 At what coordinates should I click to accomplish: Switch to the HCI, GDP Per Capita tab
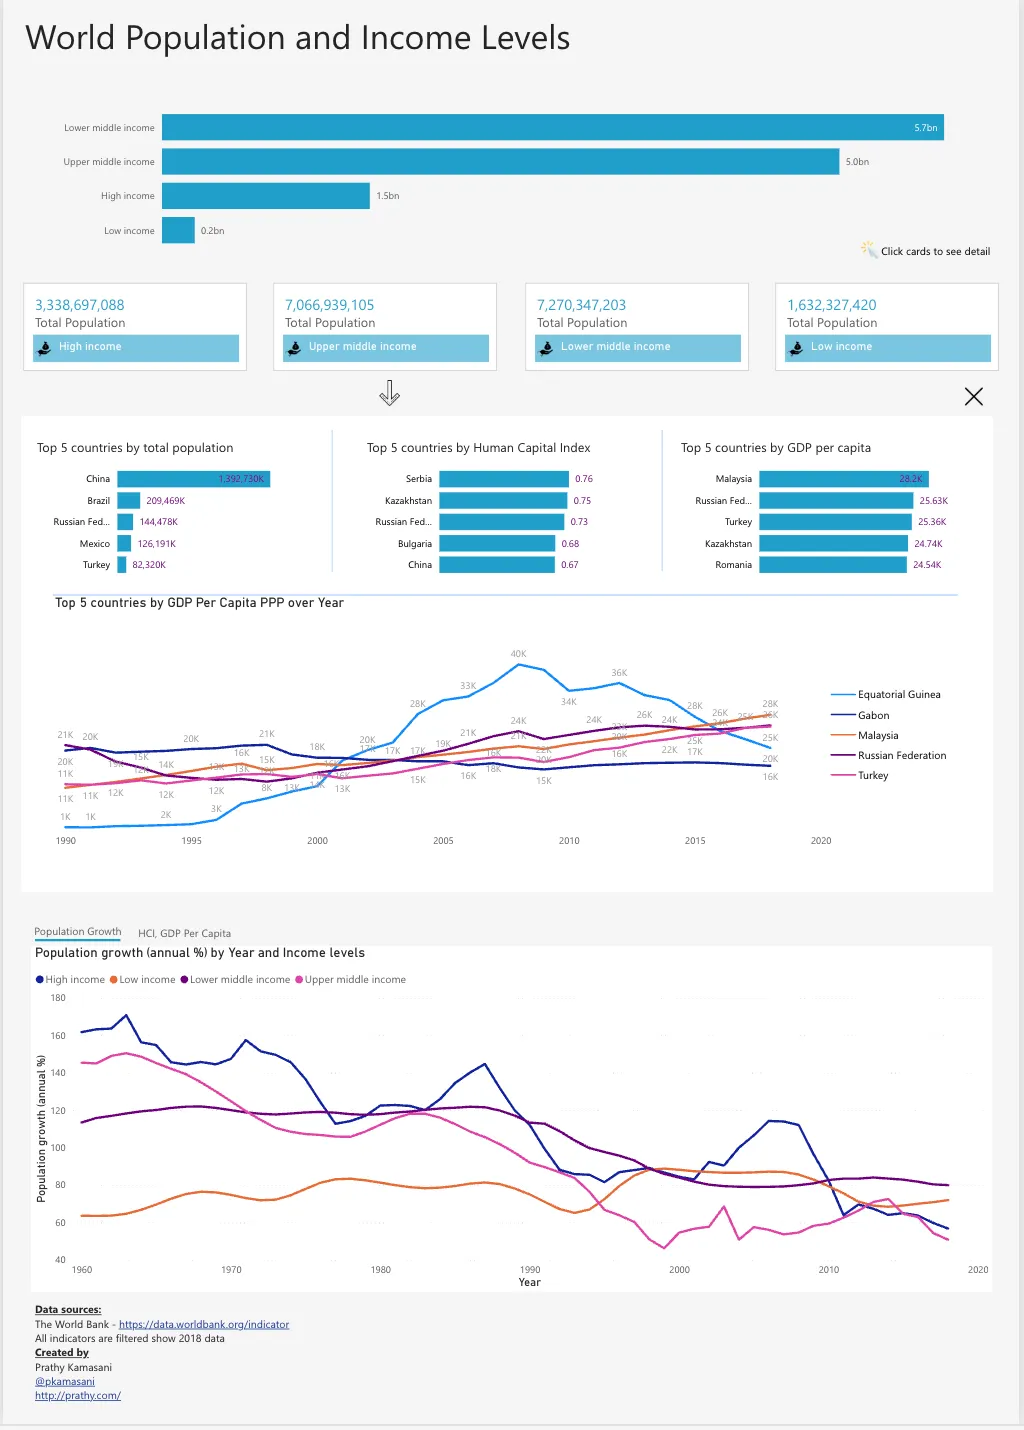184,933
